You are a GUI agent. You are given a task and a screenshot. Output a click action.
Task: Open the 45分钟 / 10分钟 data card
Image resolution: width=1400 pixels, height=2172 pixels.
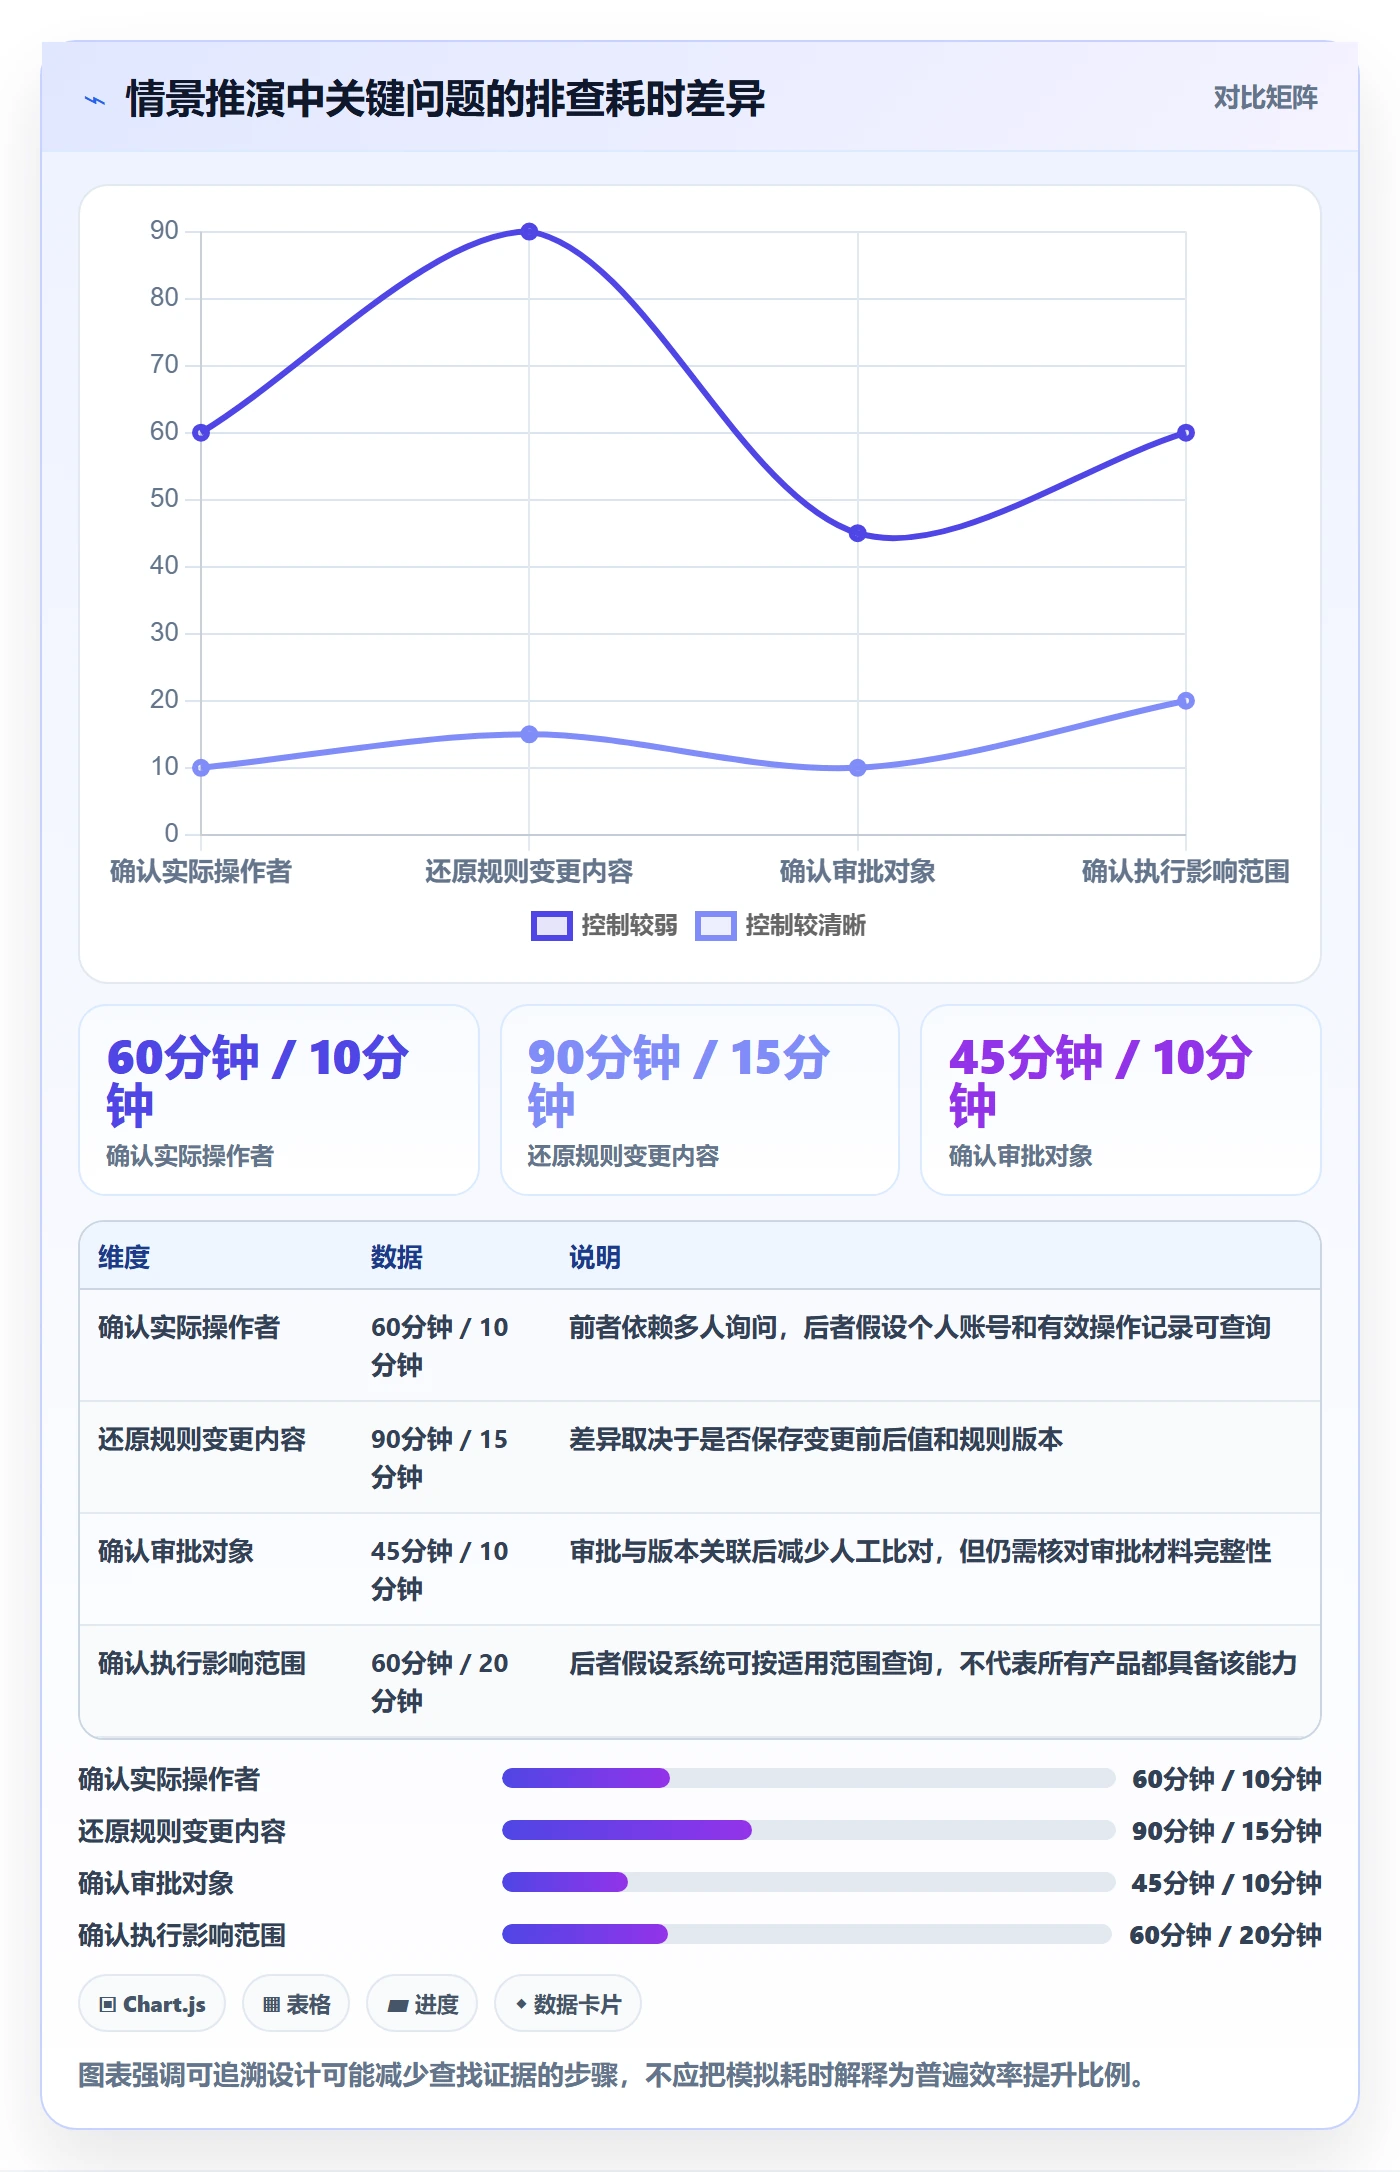click(1121, 1099)
